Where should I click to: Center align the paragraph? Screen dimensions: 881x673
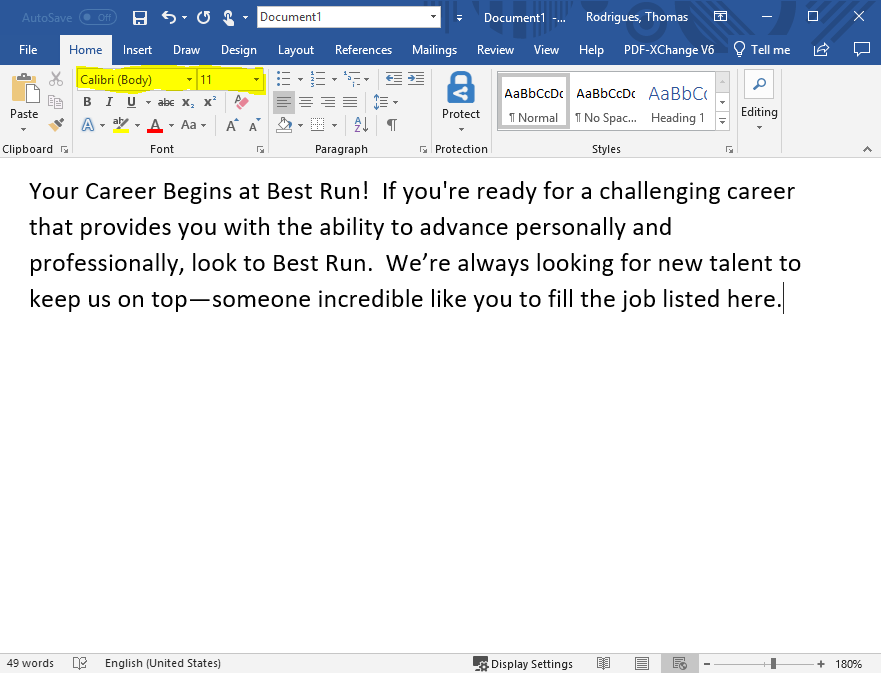(x=306, y=102)
